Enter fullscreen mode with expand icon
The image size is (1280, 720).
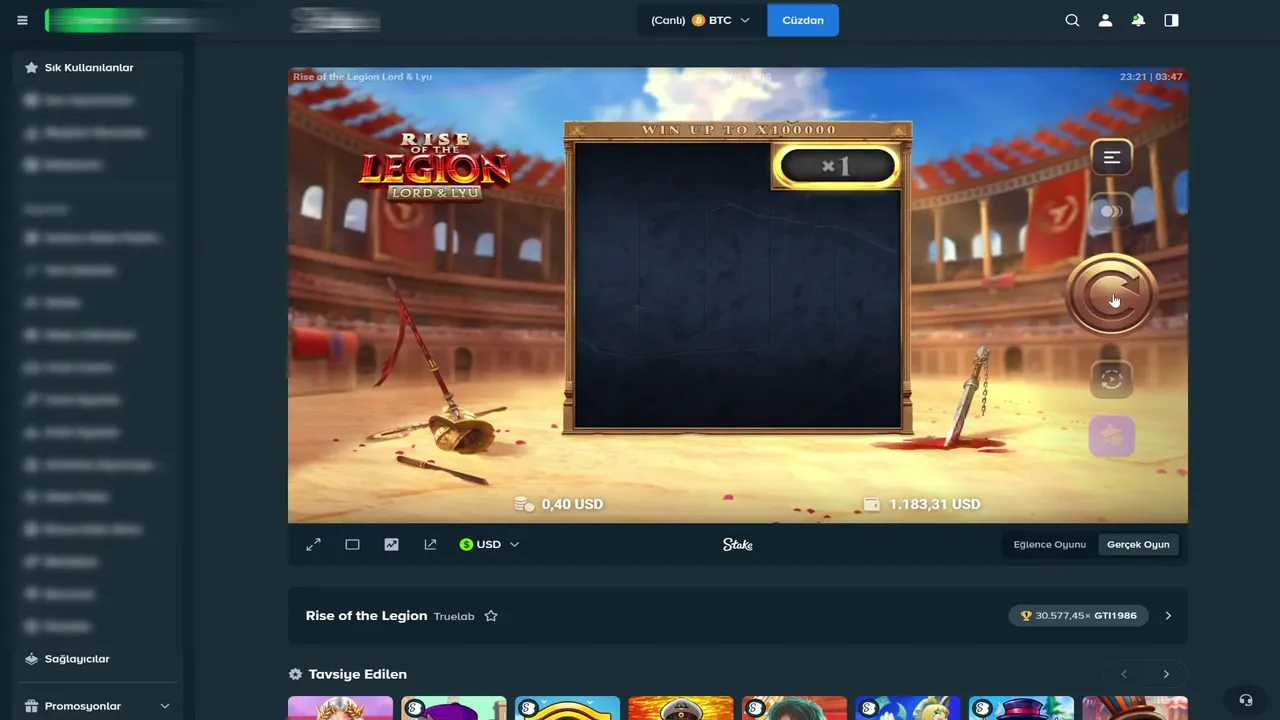click(x=313, y=544)
